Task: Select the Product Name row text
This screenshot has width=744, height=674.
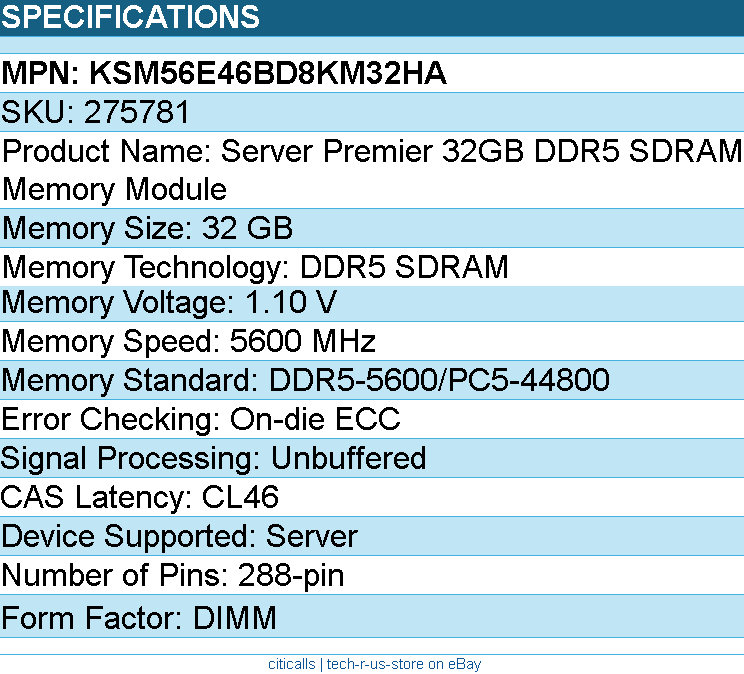Action: click(x=372, y=151)
